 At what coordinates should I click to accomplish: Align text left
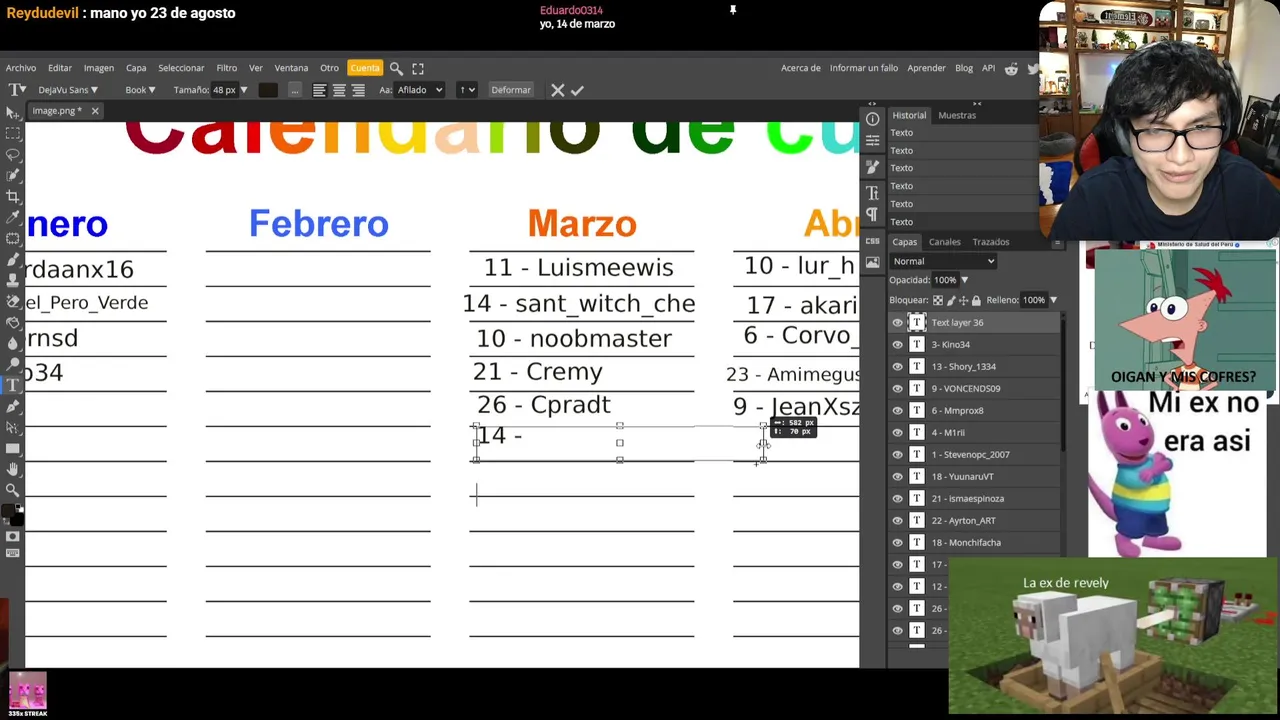click(x=319, y=90)
